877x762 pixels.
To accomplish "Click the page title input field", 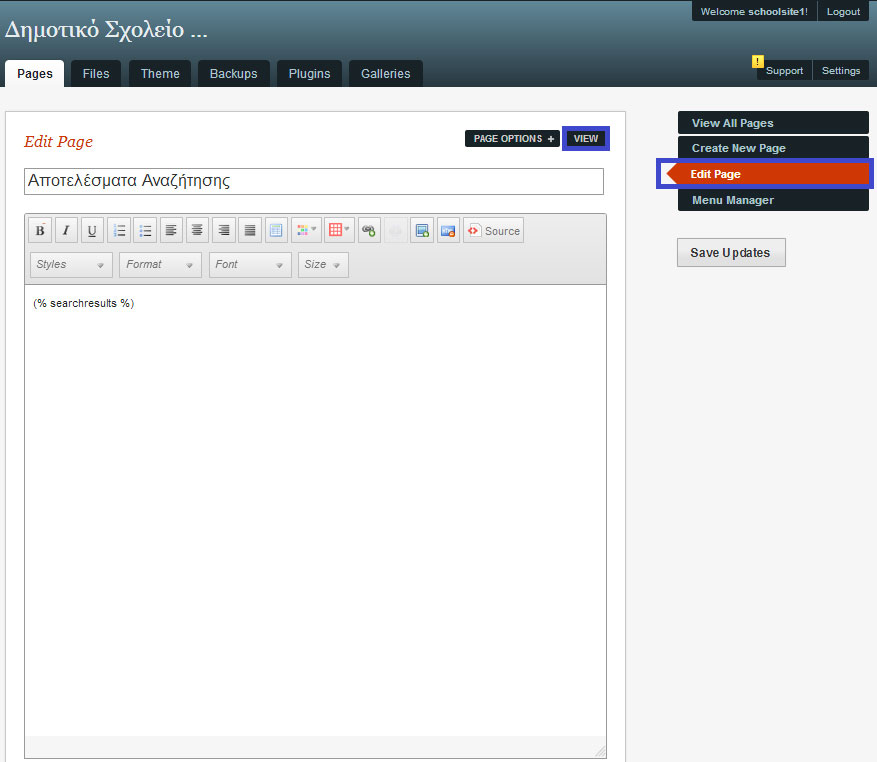I will point(313,181).
